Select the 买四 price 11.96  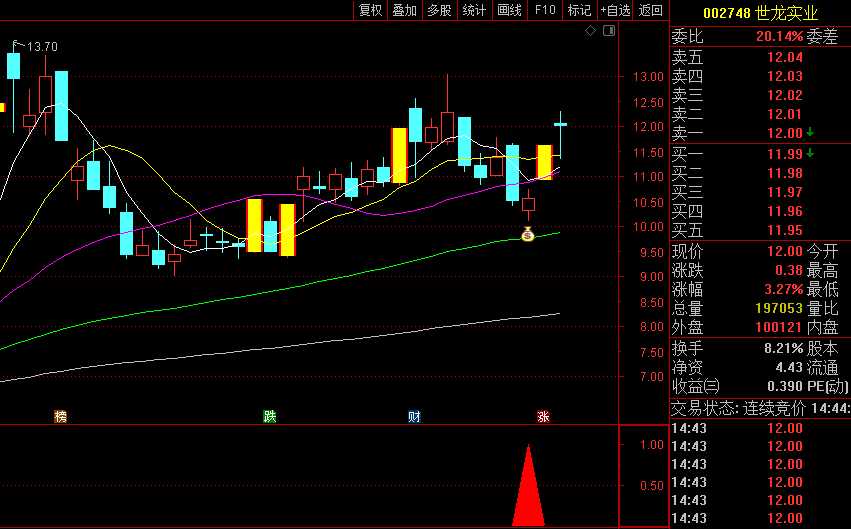(785, 212)
